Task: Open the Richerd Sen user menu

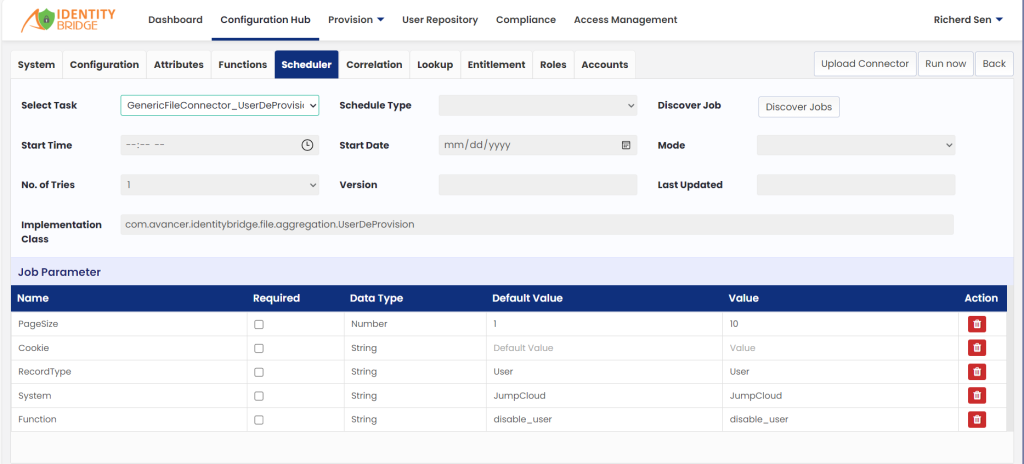Action: (968, 20)
